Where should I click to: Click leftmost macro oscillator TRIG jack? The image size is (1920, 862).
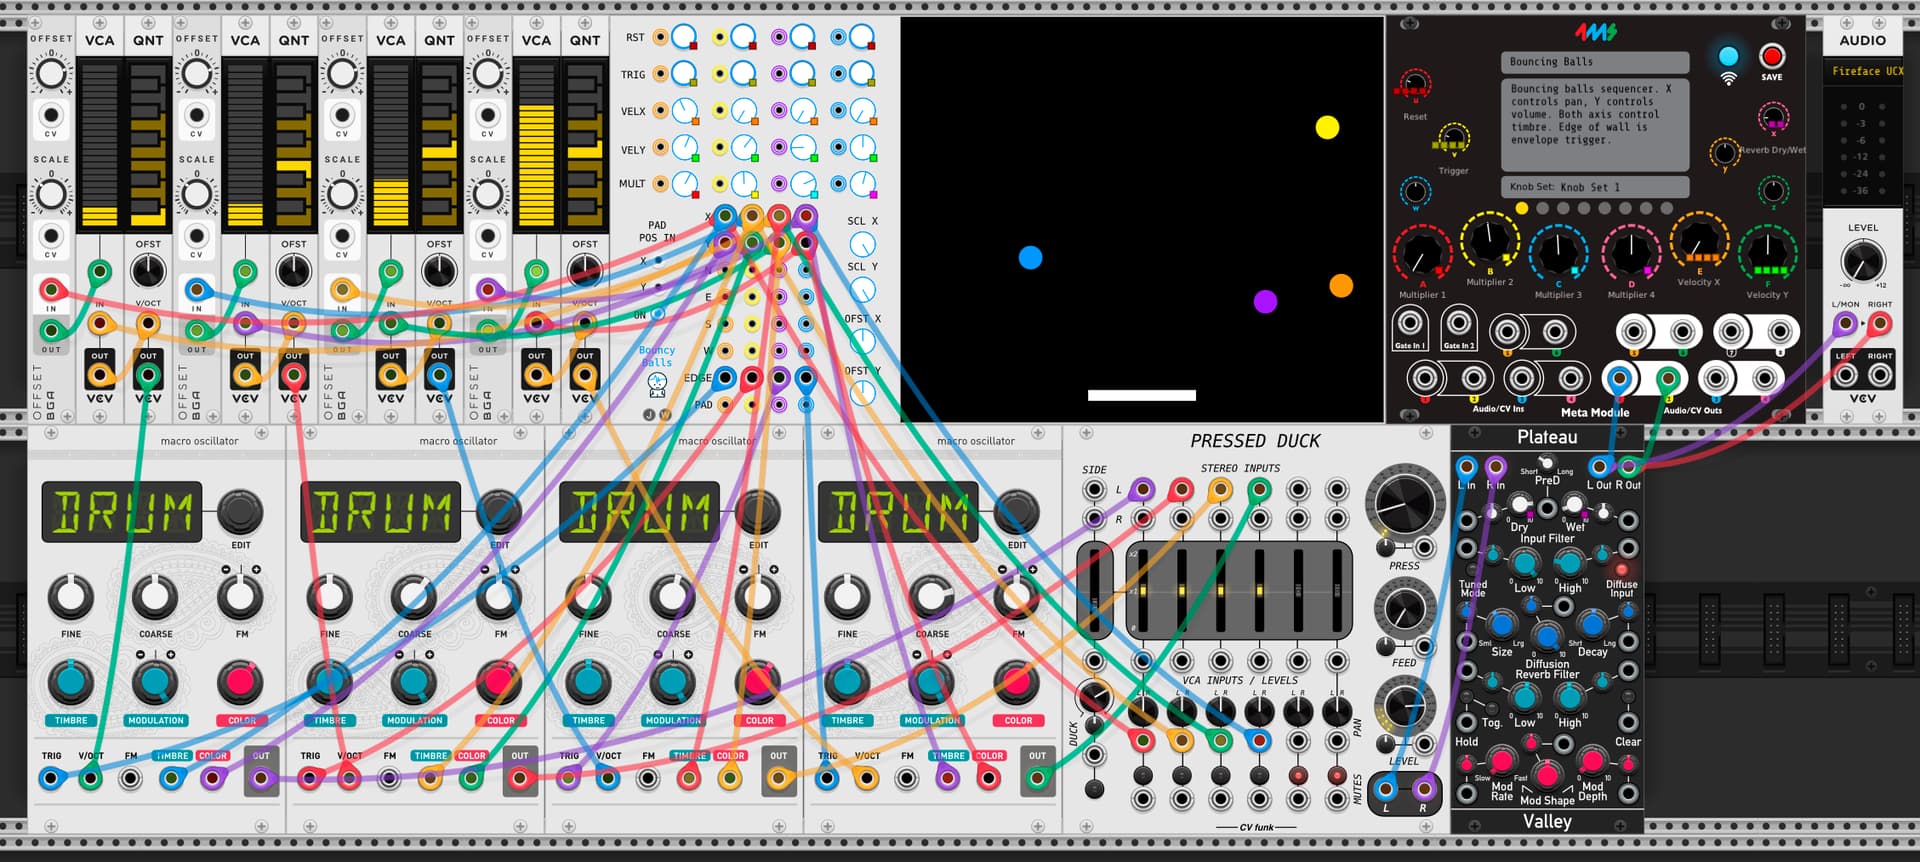pyautogui.click(x=51, y=778)
